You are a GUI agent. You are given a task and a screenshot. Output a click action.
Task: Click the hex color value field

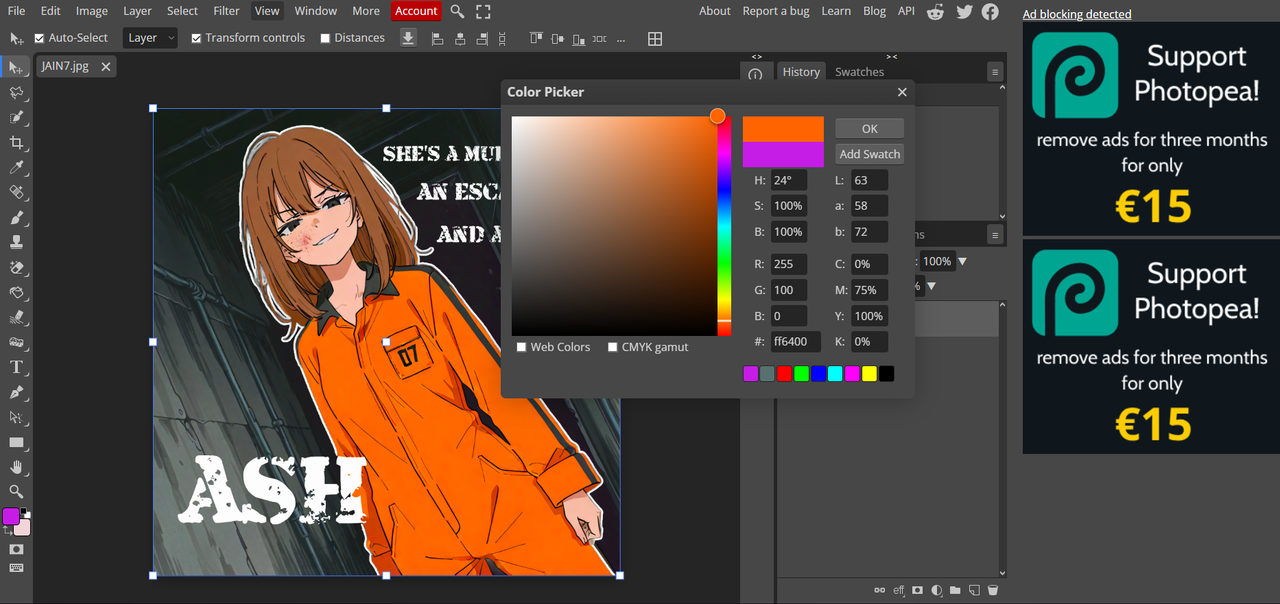[x=796, y=341]
